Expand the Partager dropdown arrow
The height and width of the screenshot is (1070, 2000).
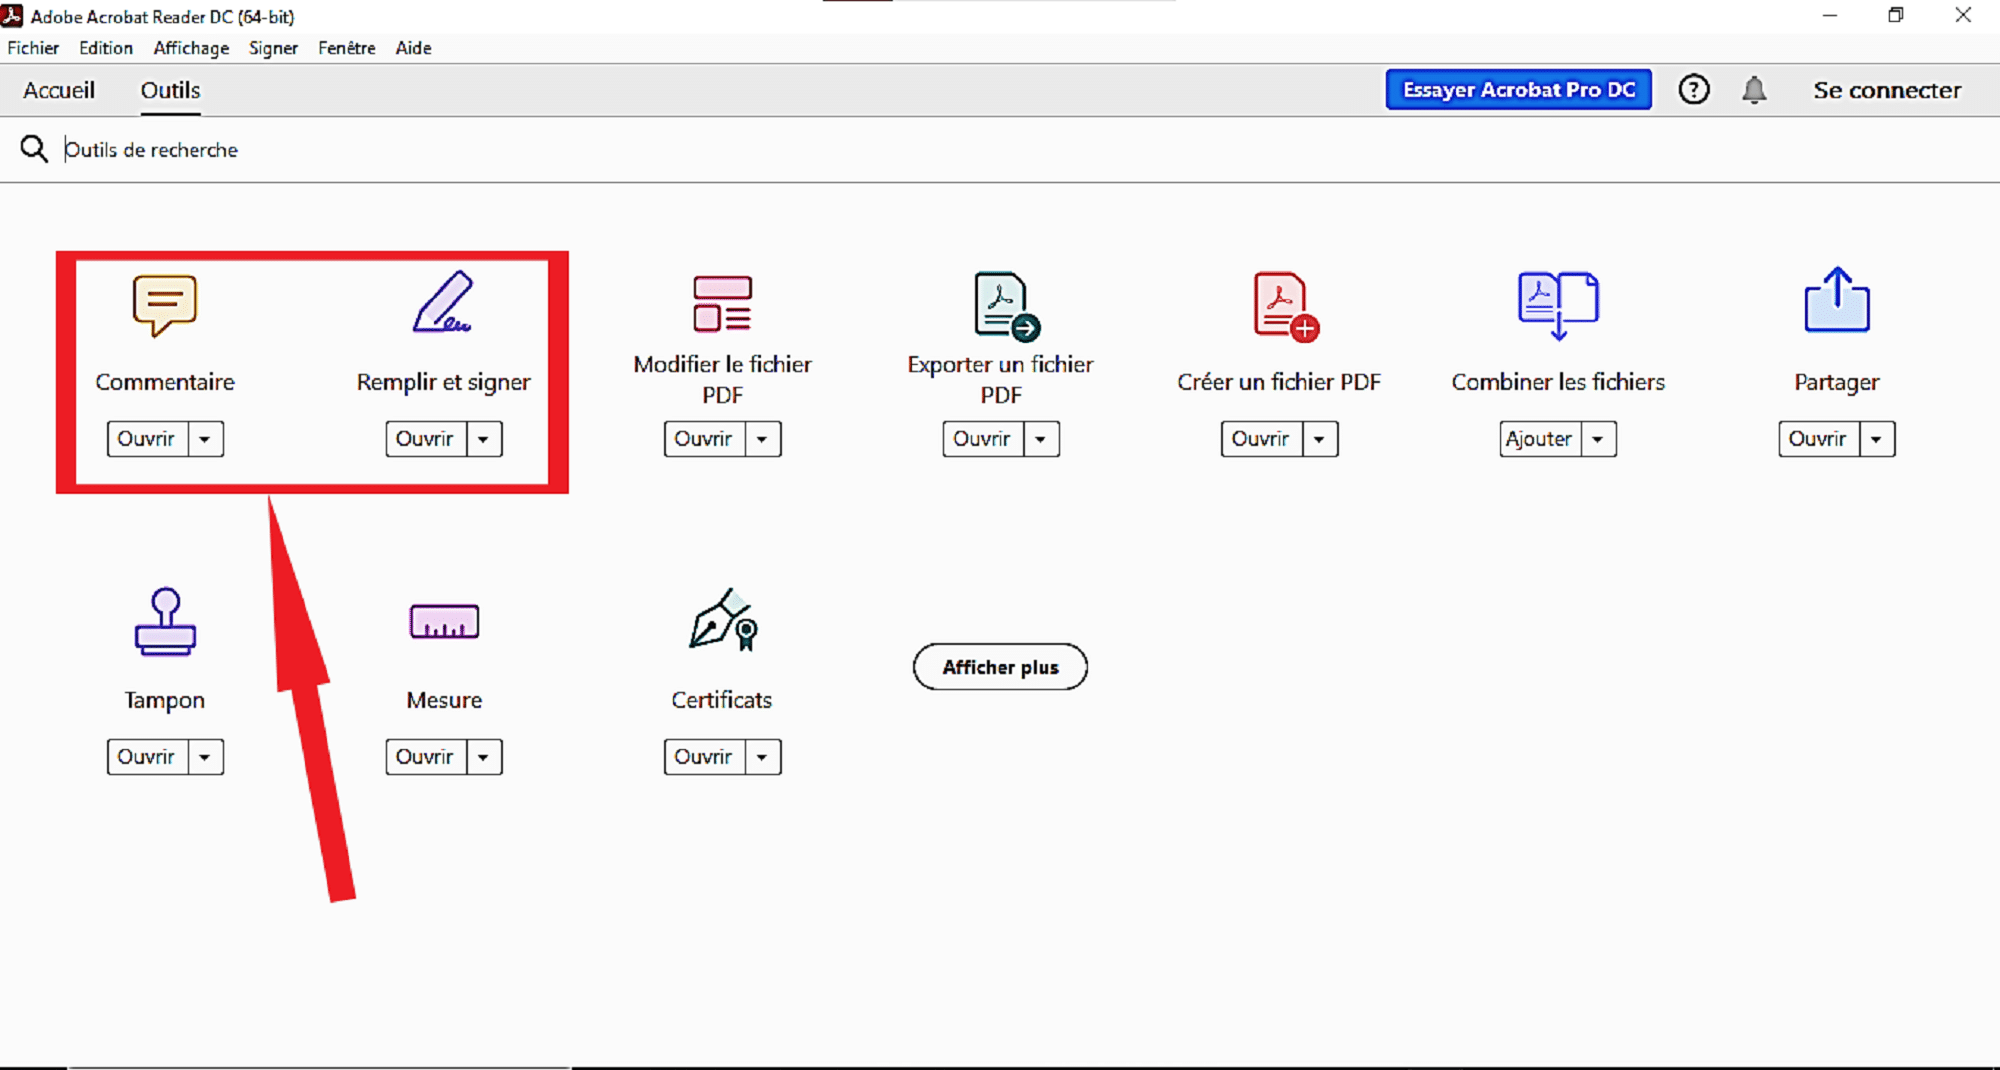click(1878, 439)
